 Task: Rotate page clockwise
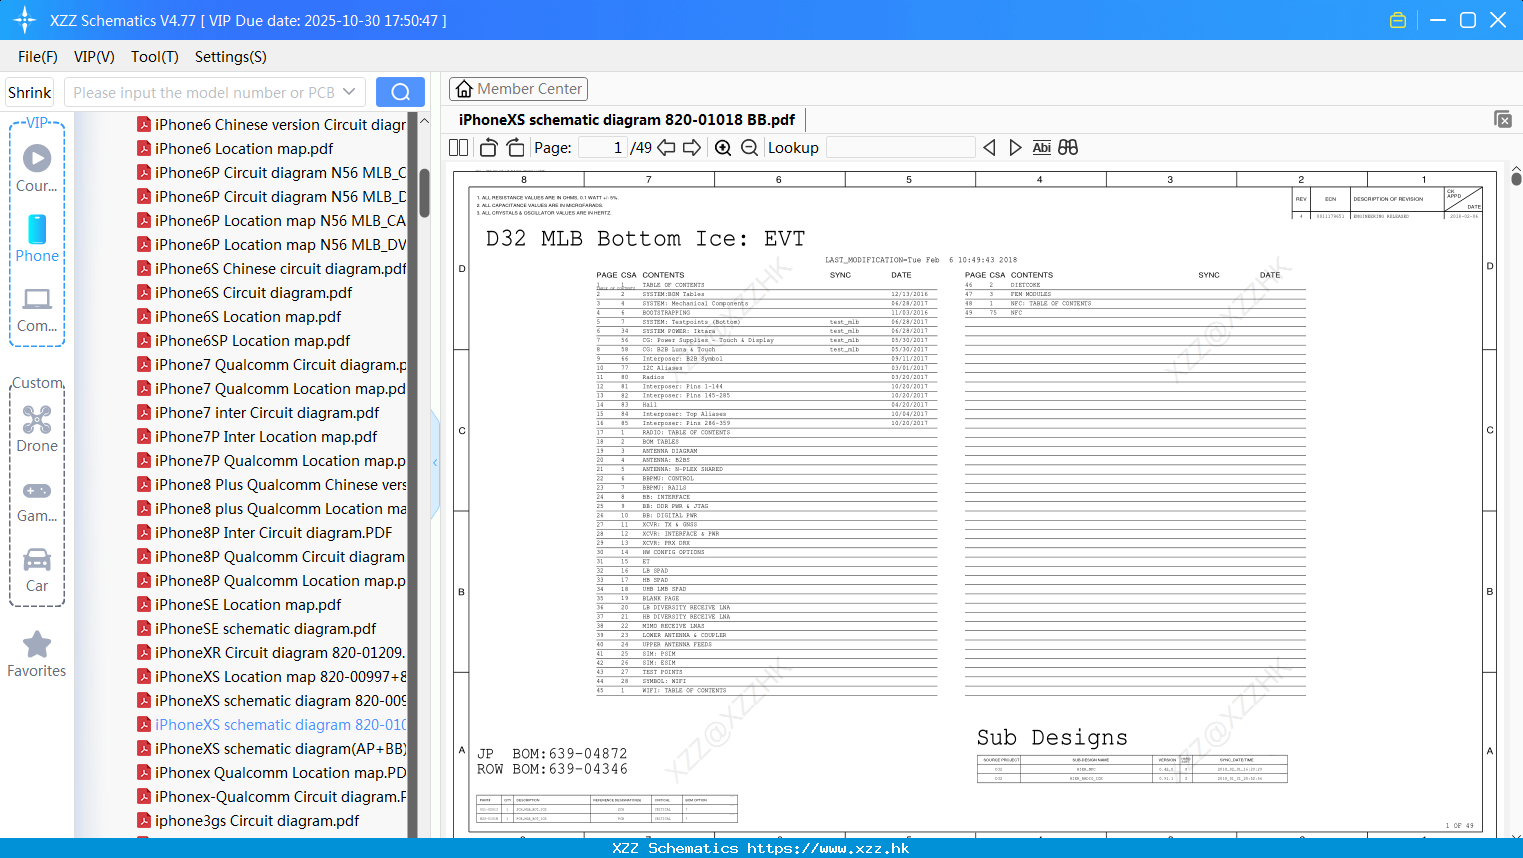pyautogui.click(x=515, y=148)
